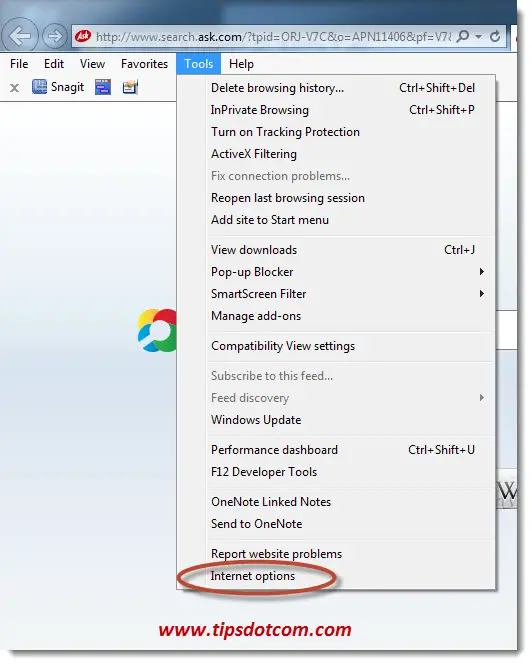Open the Favorites menu
532x665 pixels.
(144, 64)
